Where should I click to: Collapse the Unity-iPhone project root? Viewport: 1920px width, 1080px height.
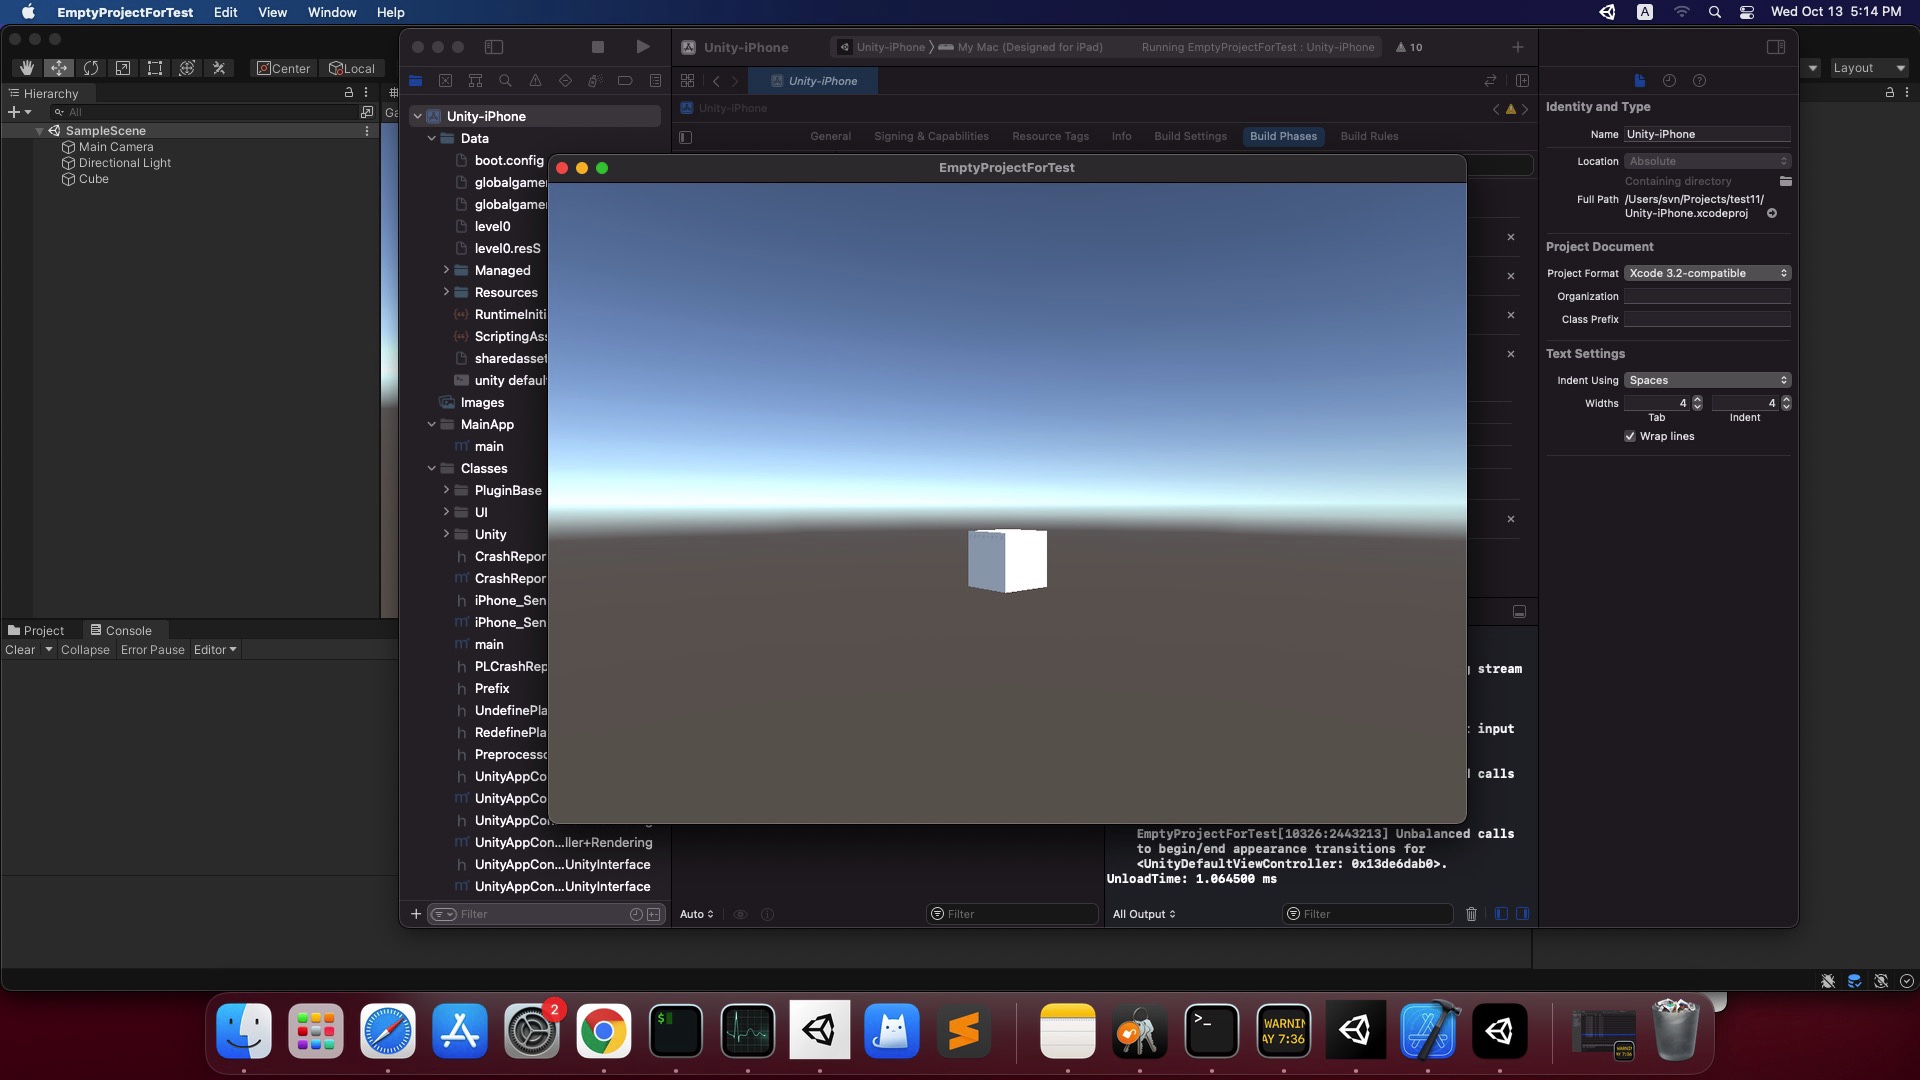[417, 116]
